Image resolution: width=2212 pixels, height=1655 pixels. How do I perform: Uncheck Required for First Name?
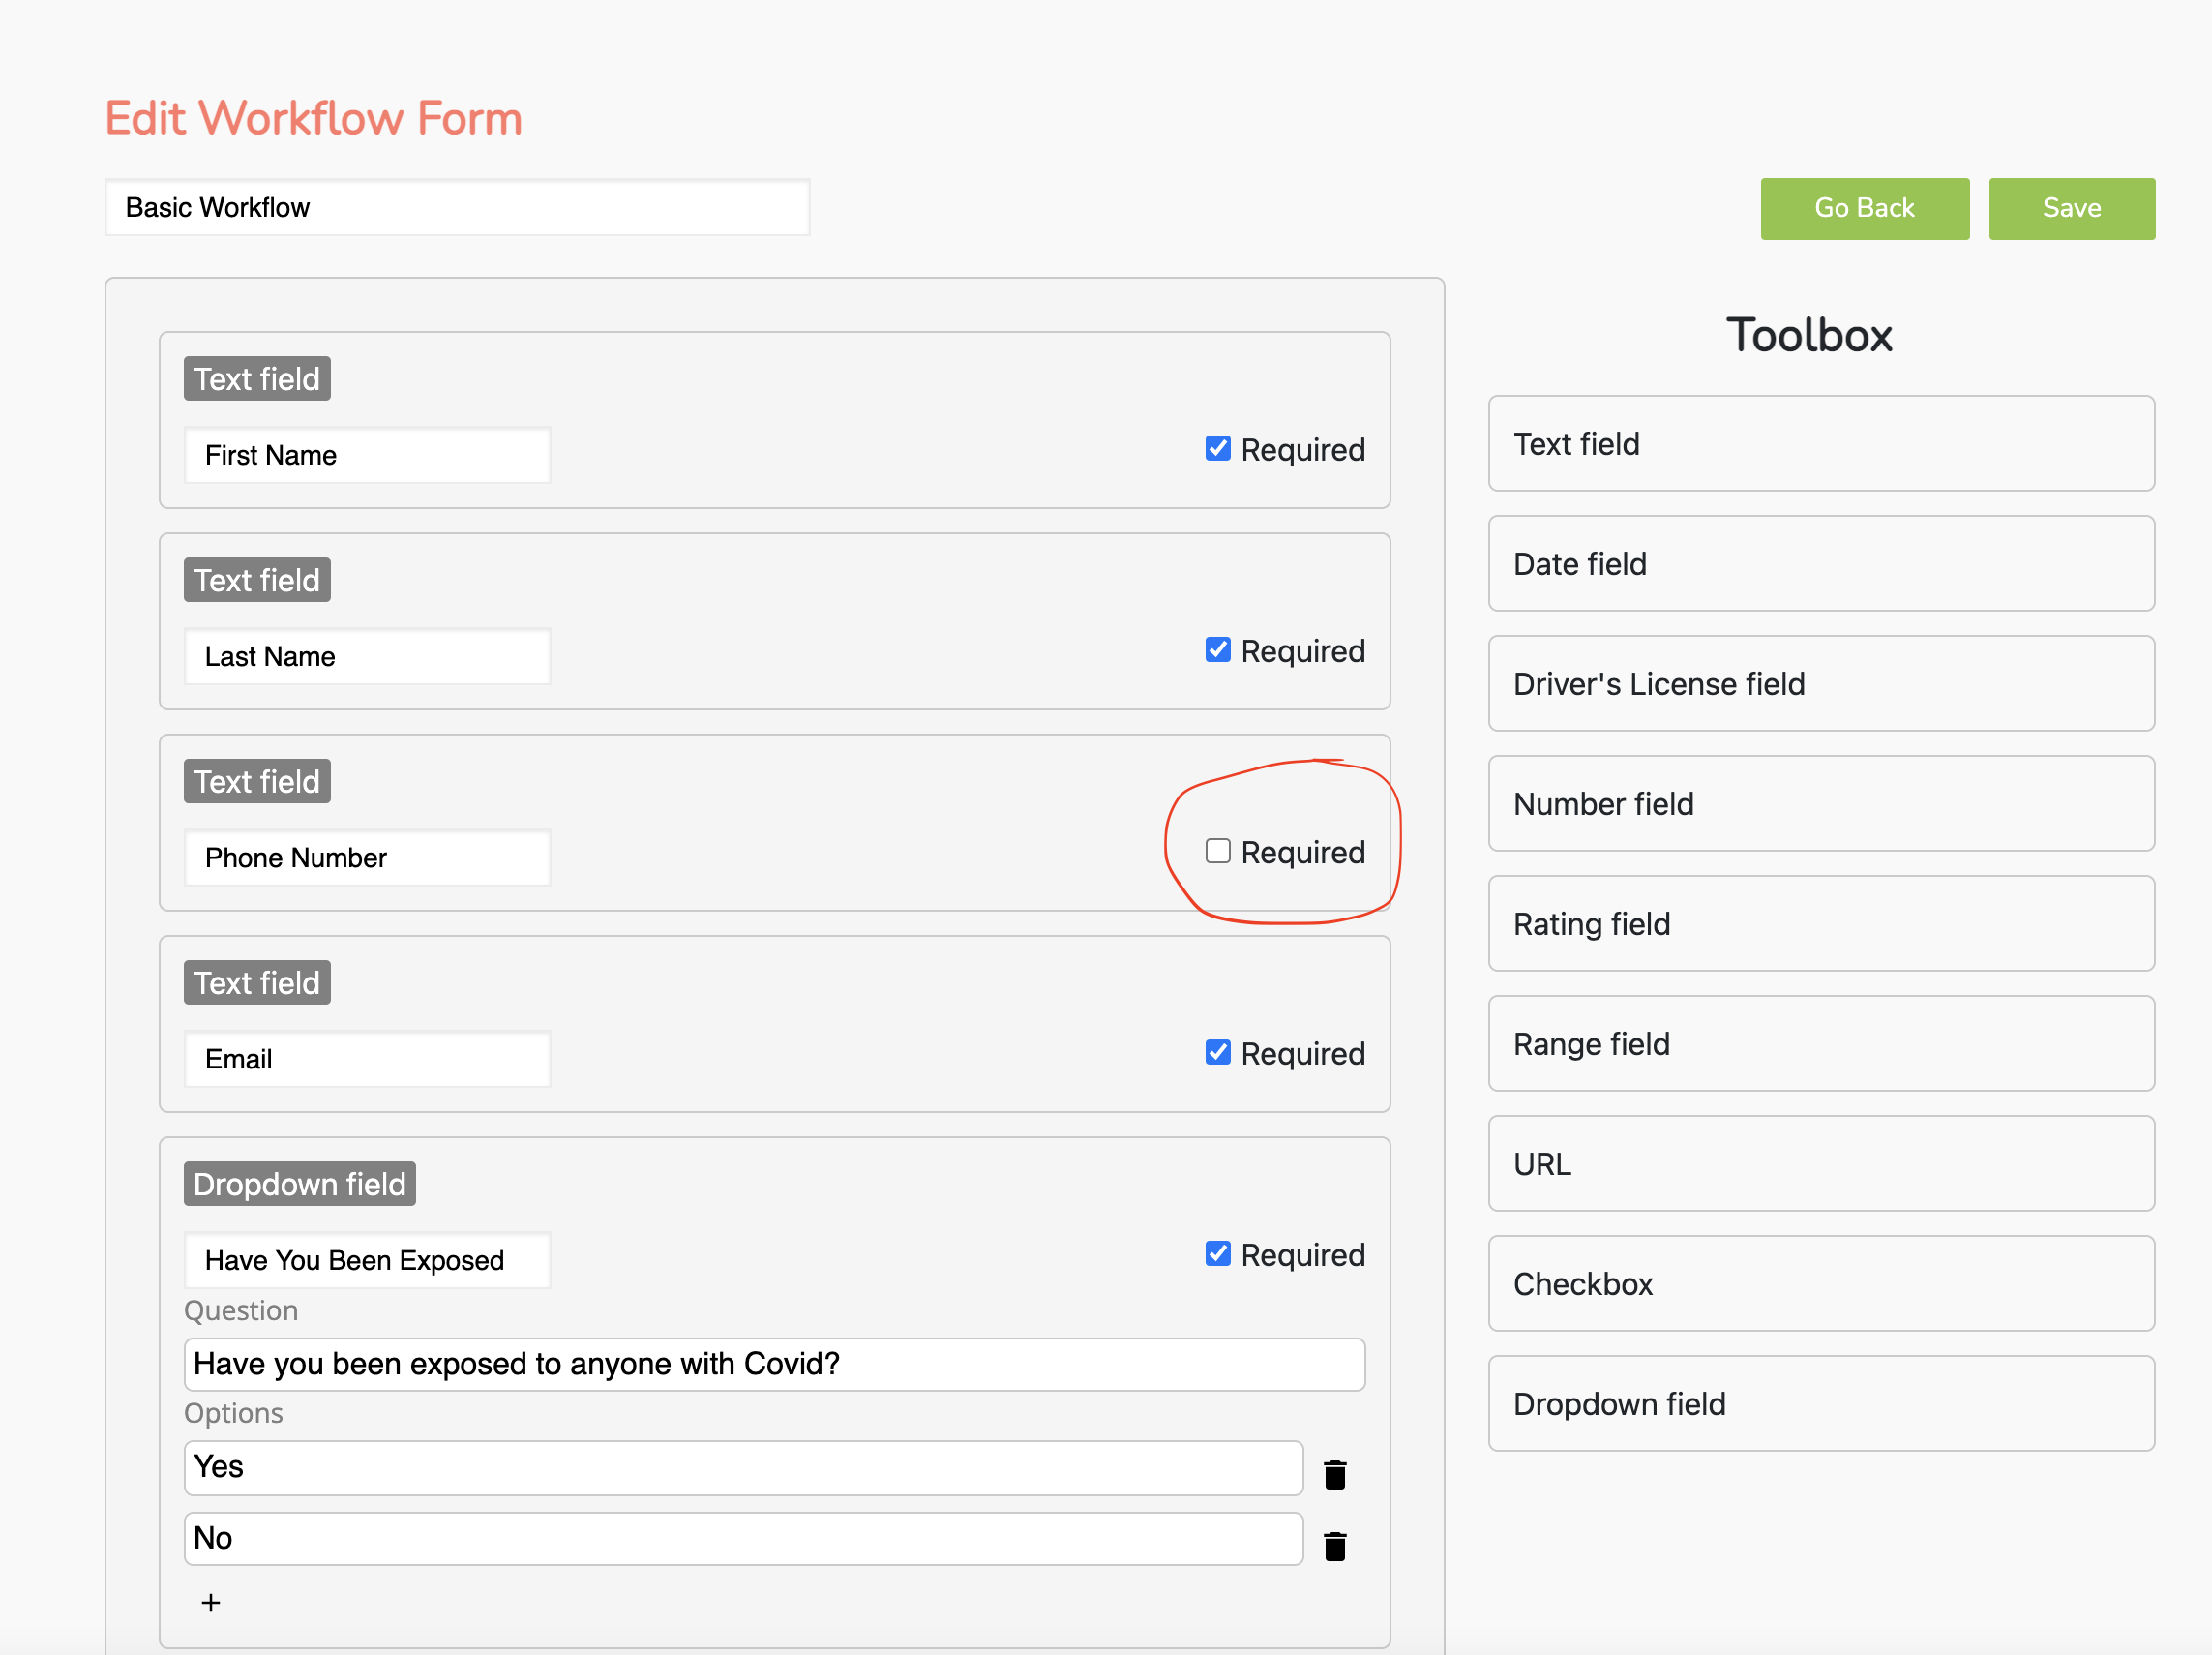[1217, 449]
